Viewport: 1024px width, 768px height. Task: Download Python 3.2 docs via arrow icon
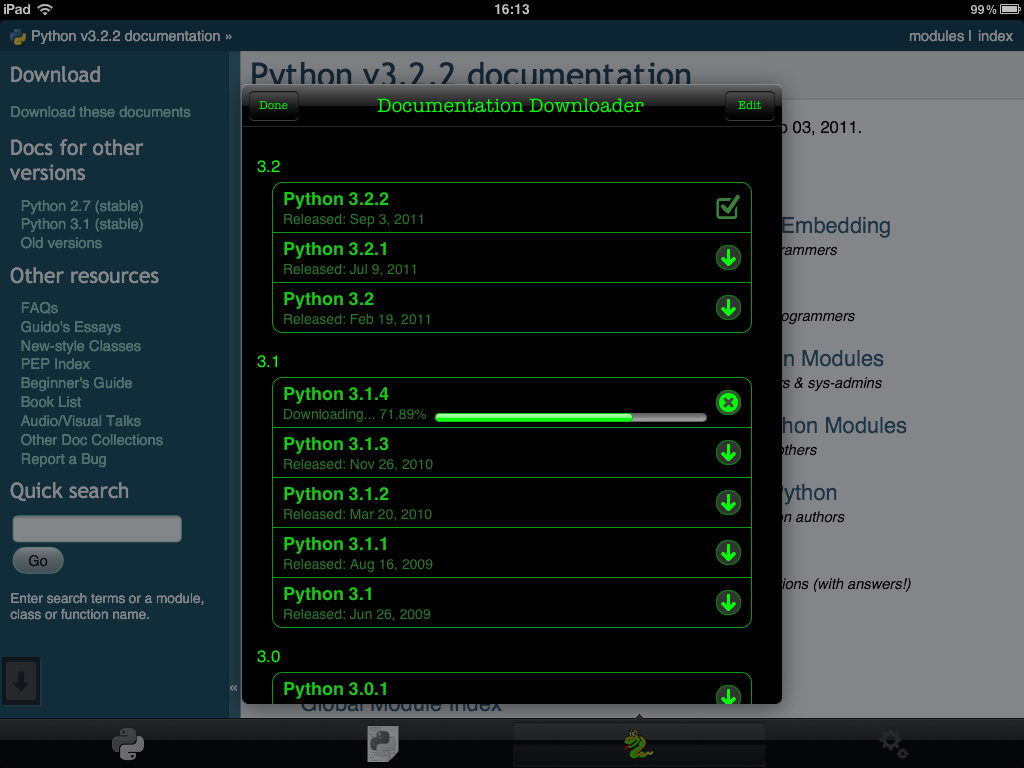tap(728, 308)
